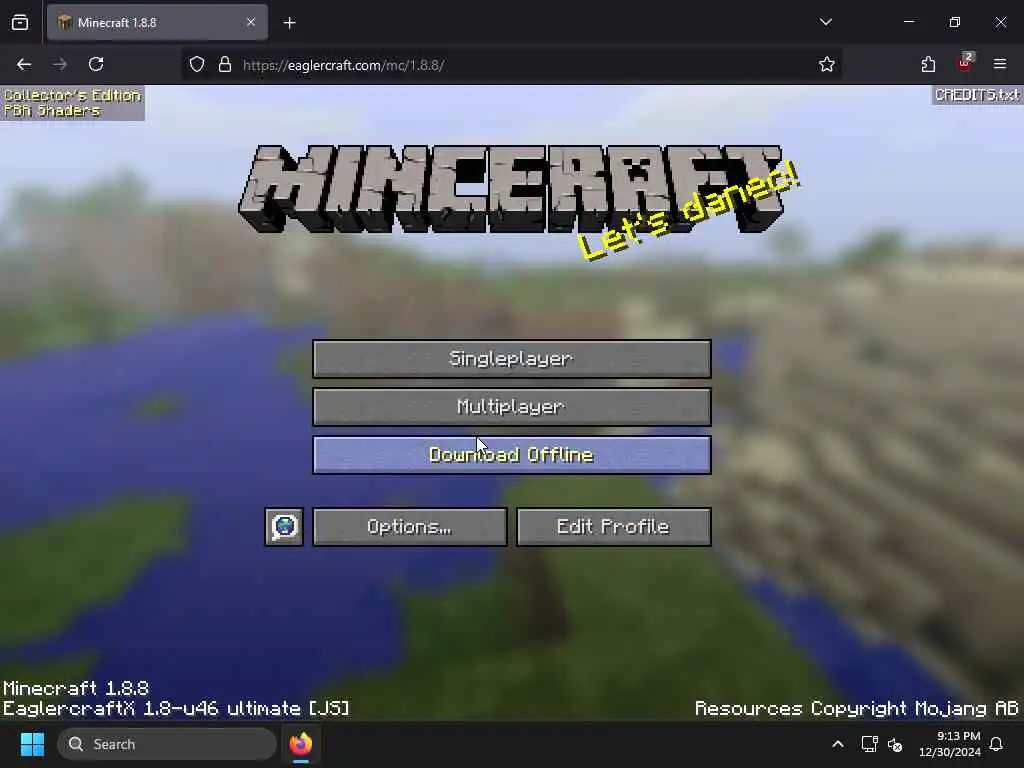Image resolution: width=1024 pixels, height=768 pixels.
Task: Minimize the Firefox window
Action: tap(908, 22)
